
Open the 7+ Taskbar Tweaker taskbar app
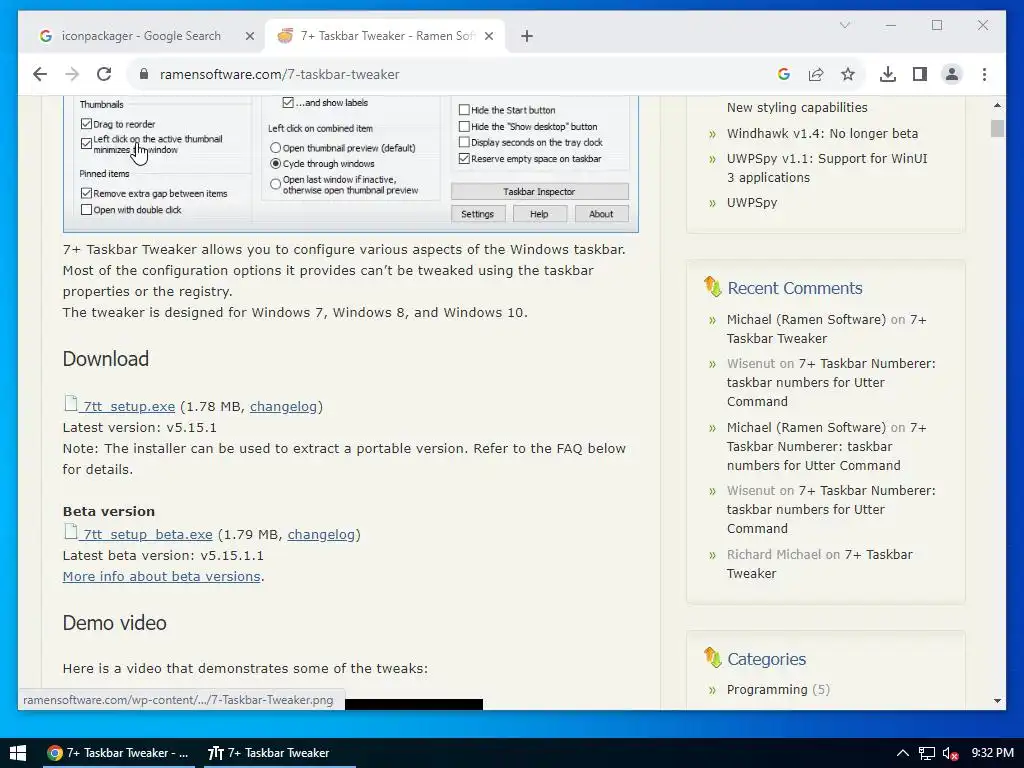click(278, 753)
